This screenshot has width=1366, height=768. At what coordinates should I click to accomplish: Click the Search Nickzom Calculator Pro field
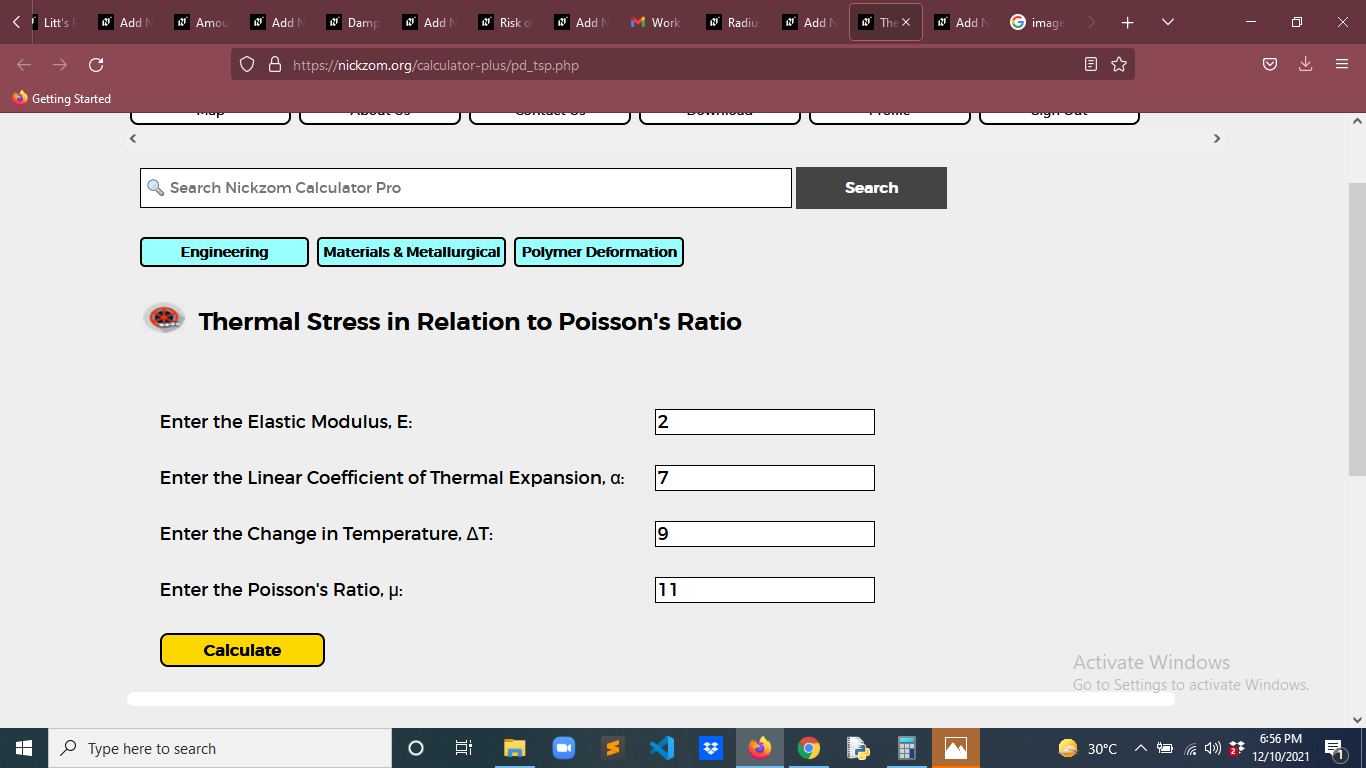466,188
